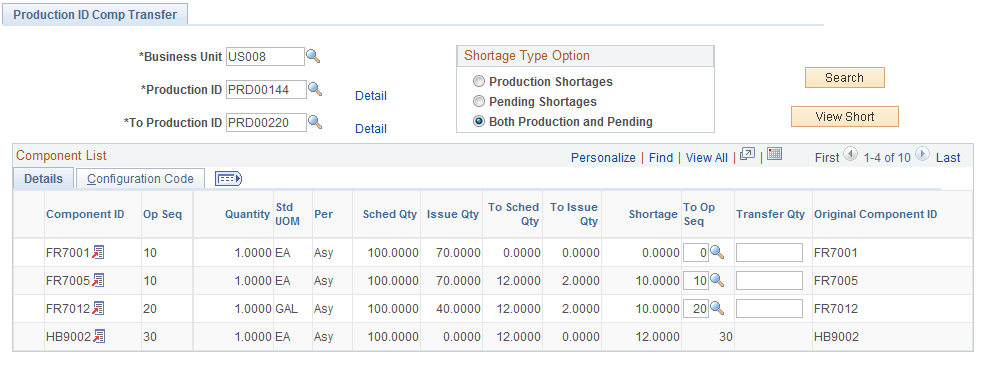Sort by Shortage column header
Viewport: 982px width, 370px height.
pyautogui.click(x=653, y=214)
